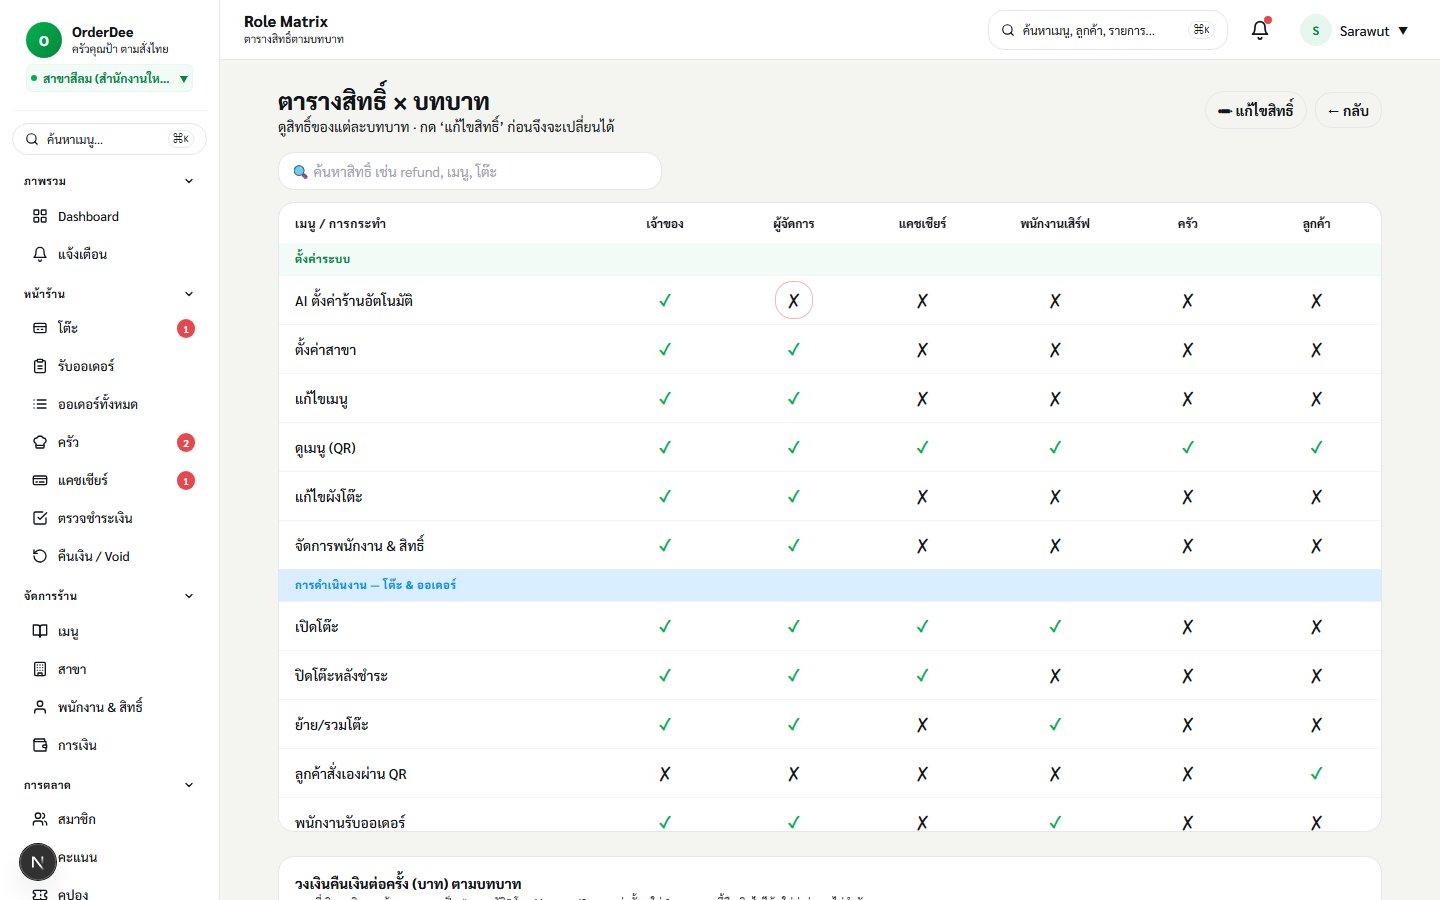Toggle พนักงานเสิร์ฟ permission for แก้ไขผังโต๊ะ
The width and height of the screenshot is (1440, 900).
pos(1055,497)
